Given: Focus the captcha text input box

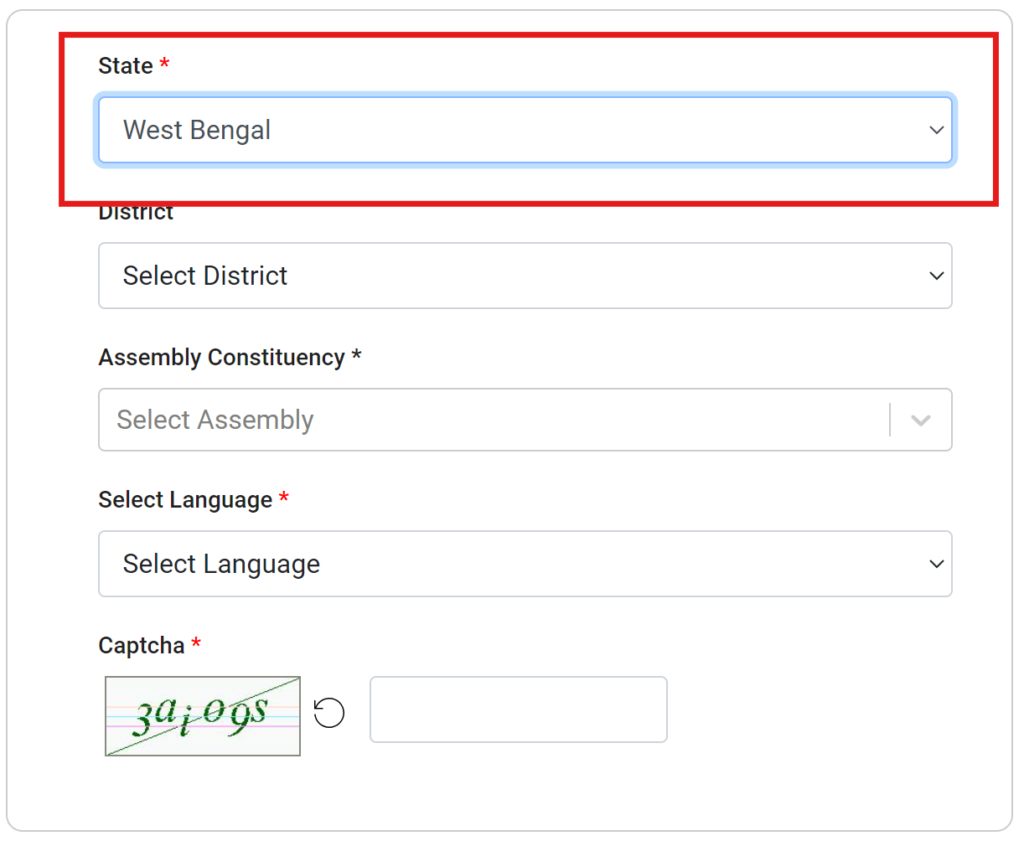Looking at the screenshot, I should pos(518,709).
